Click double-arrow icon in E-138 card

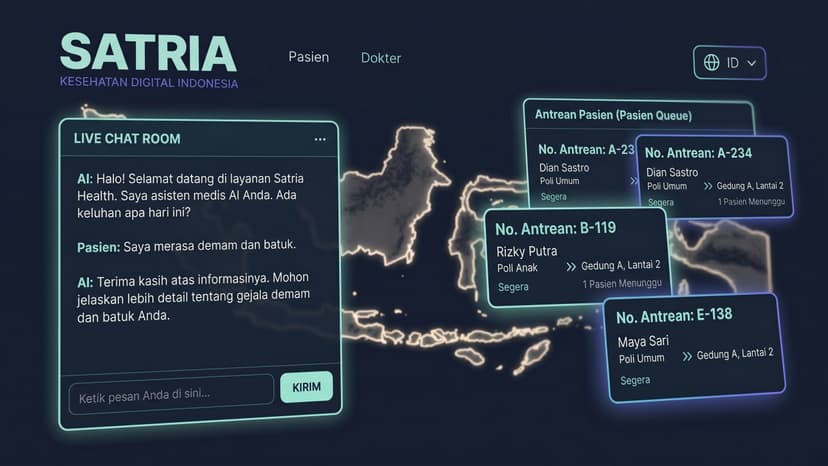click(x=686, y=356)
